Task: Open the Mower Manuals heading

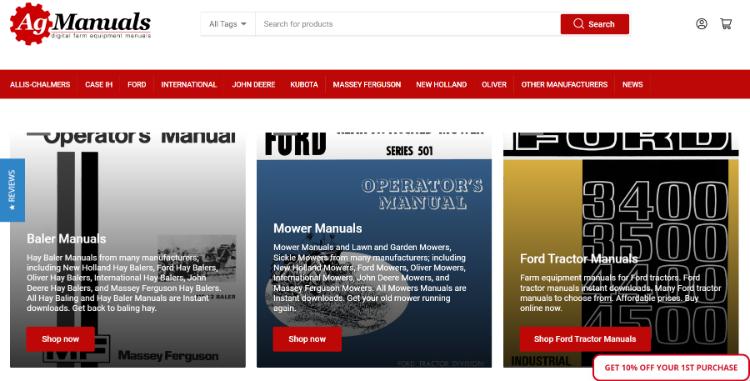Action: point(318,229)
